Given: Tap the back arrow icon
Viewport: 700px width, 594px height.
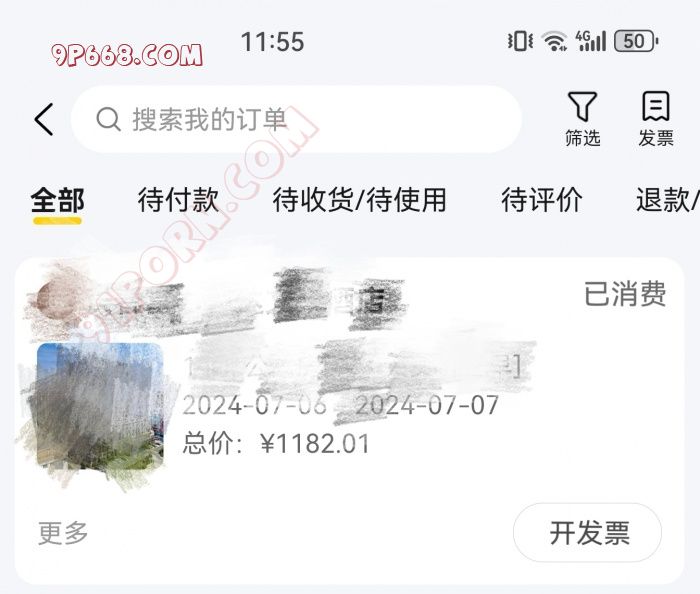Looking at the screenshot, I should click(x=44, y=119).
